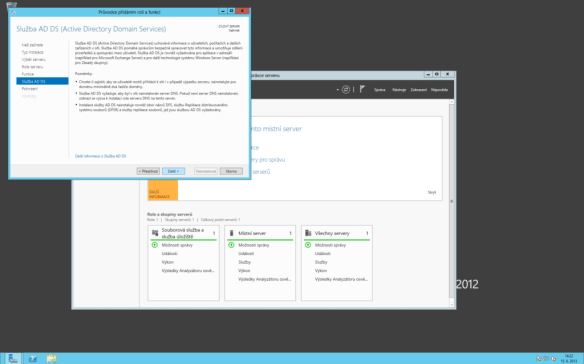Viewport: 584px width, 364px height.
Task: Click Výsledky Analyzátoru in Všechny servery tile
Action: click(342, 279)
